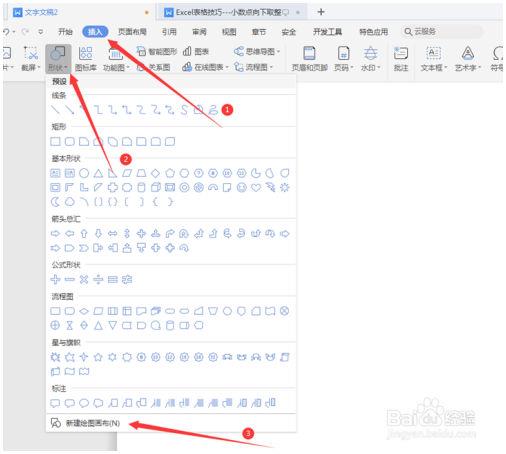Open the 图标库 icon library
The height and width of the screenshot is (454, 506).
tap(86, 59)
